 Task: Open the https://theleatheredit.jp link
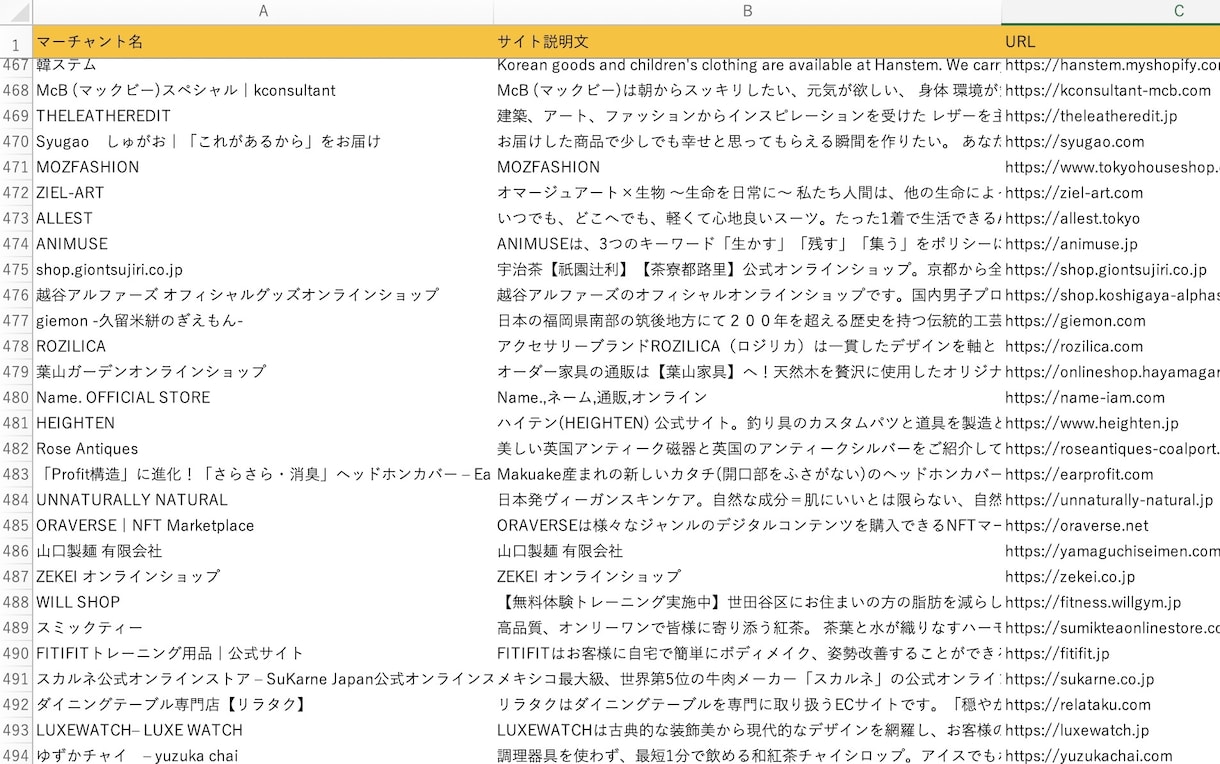(1091, 116)
